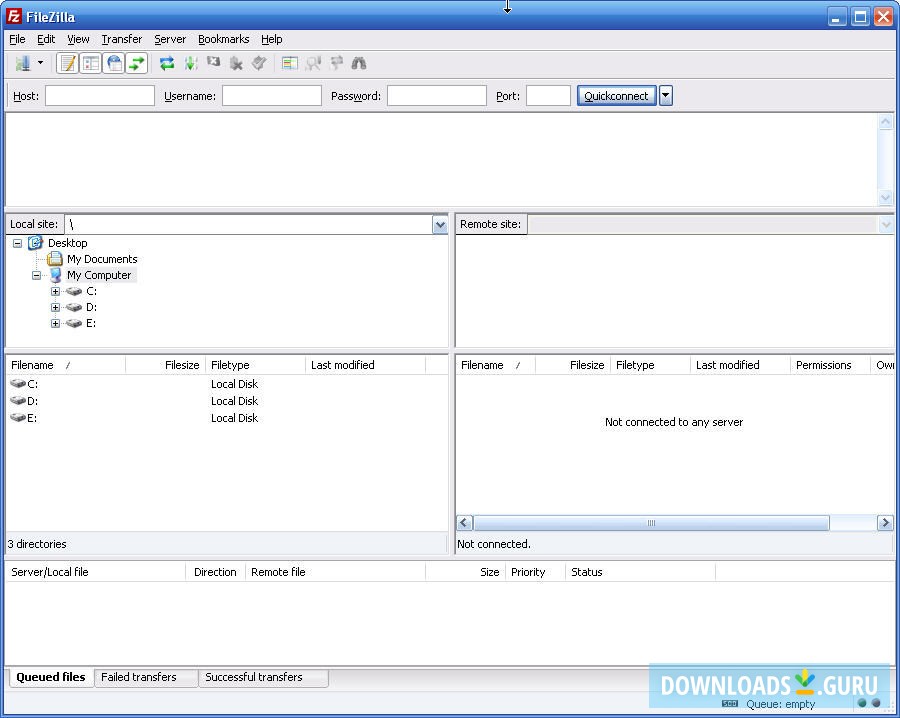Open the Transfer menu
900x718 pixels.
pyautogui.click(x=122, y=39)
